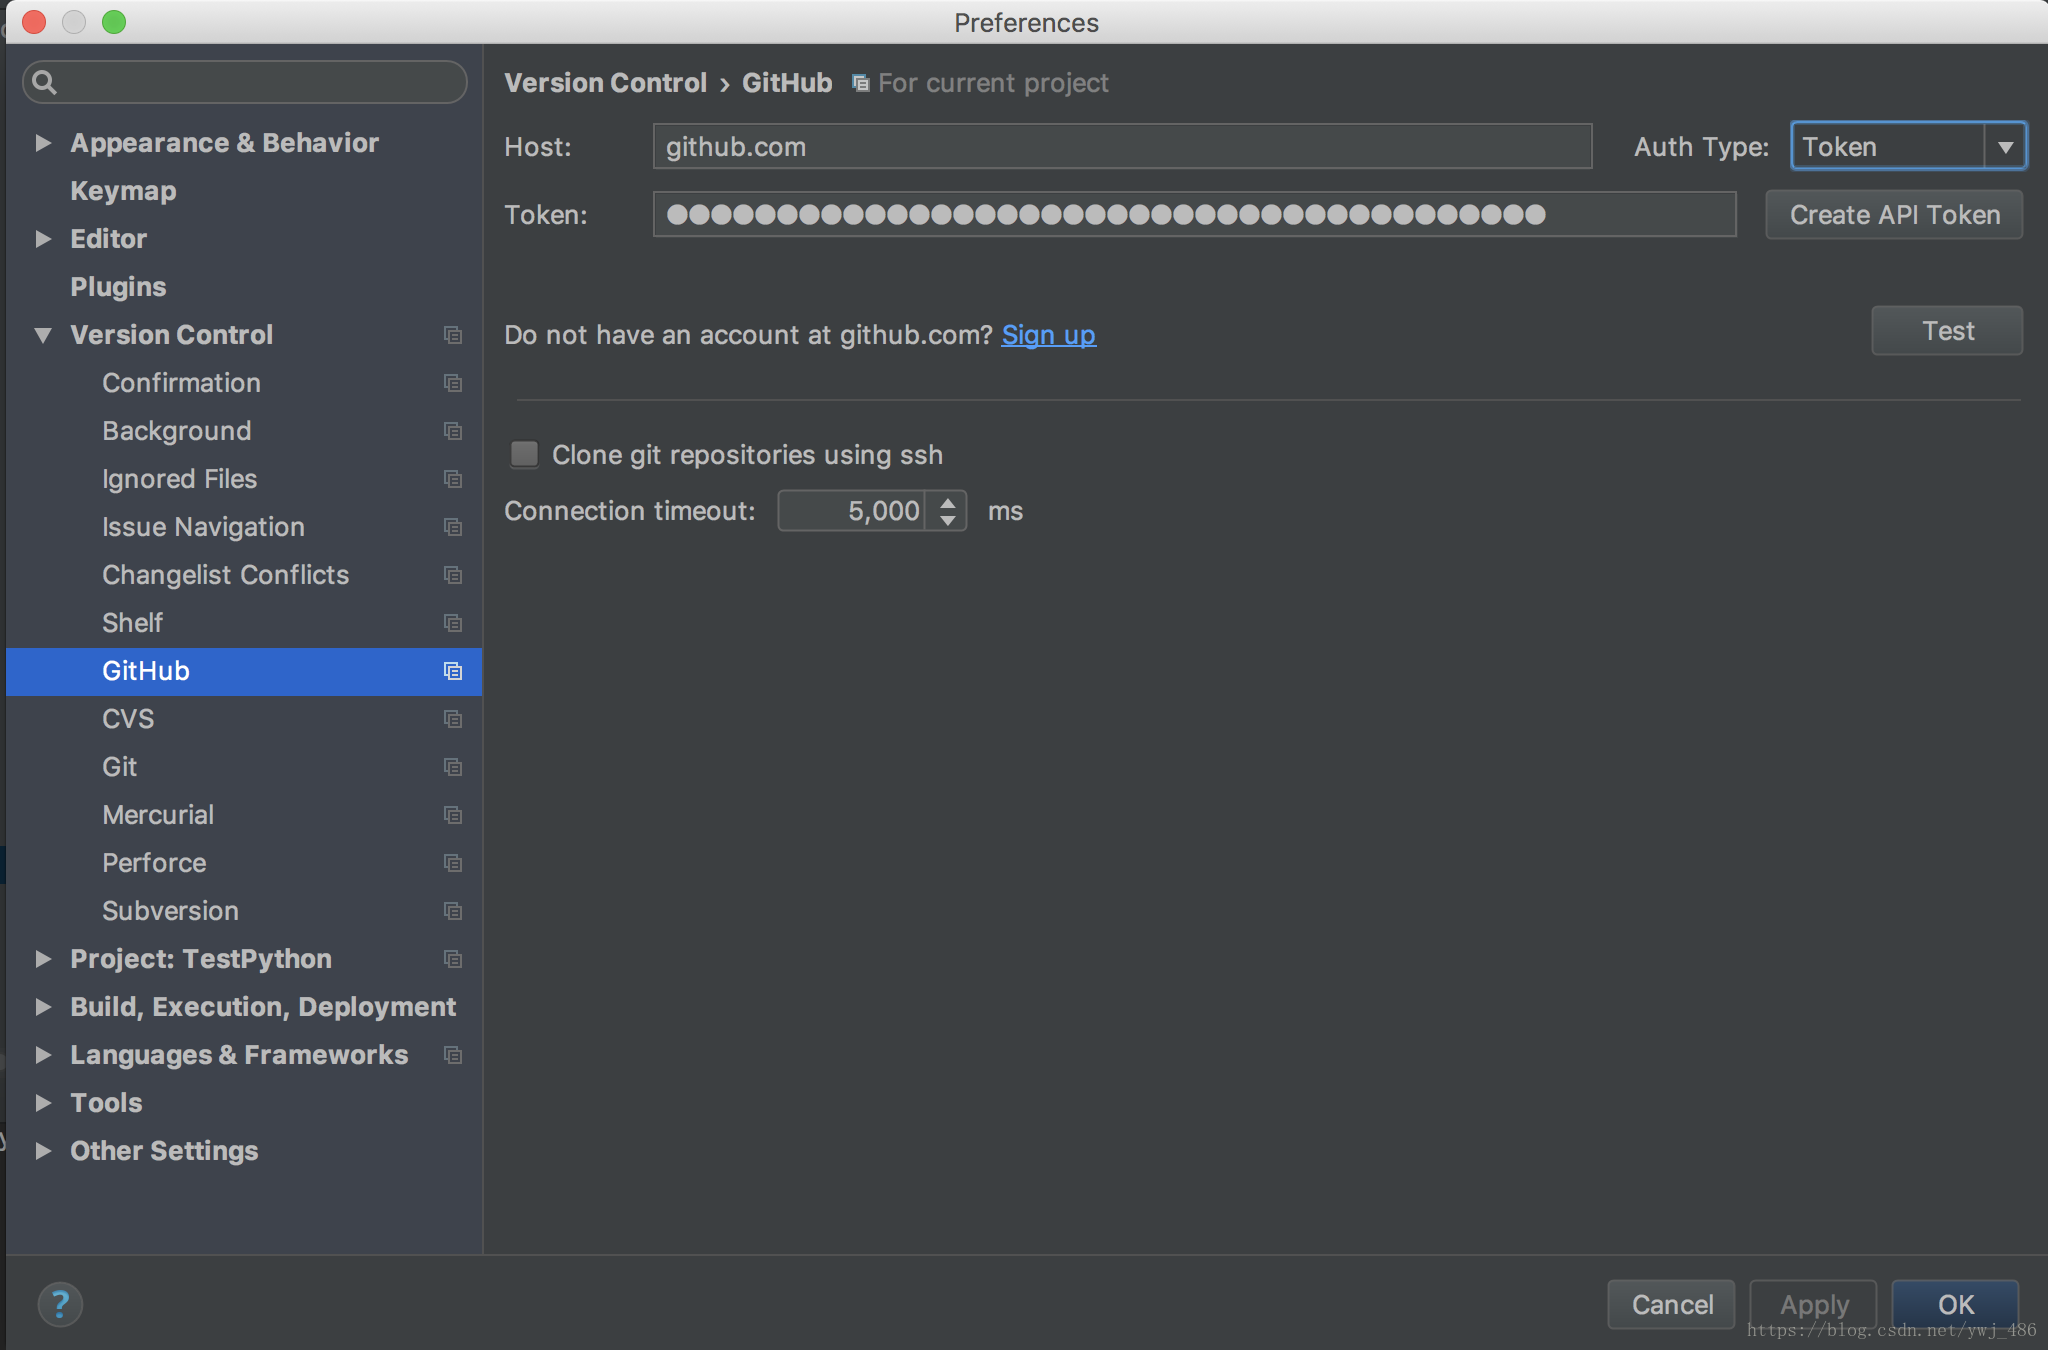Click project-level icon beside Ignored Files

453,479
